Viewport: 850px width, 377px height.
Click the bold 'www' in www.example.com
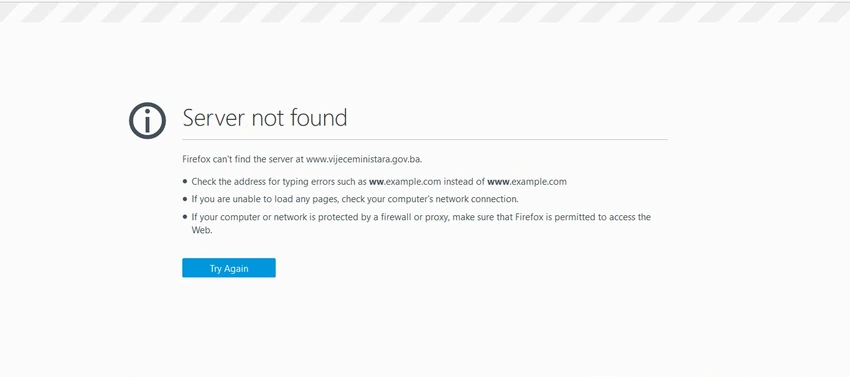pyautogui.click(x=498, y=182)
